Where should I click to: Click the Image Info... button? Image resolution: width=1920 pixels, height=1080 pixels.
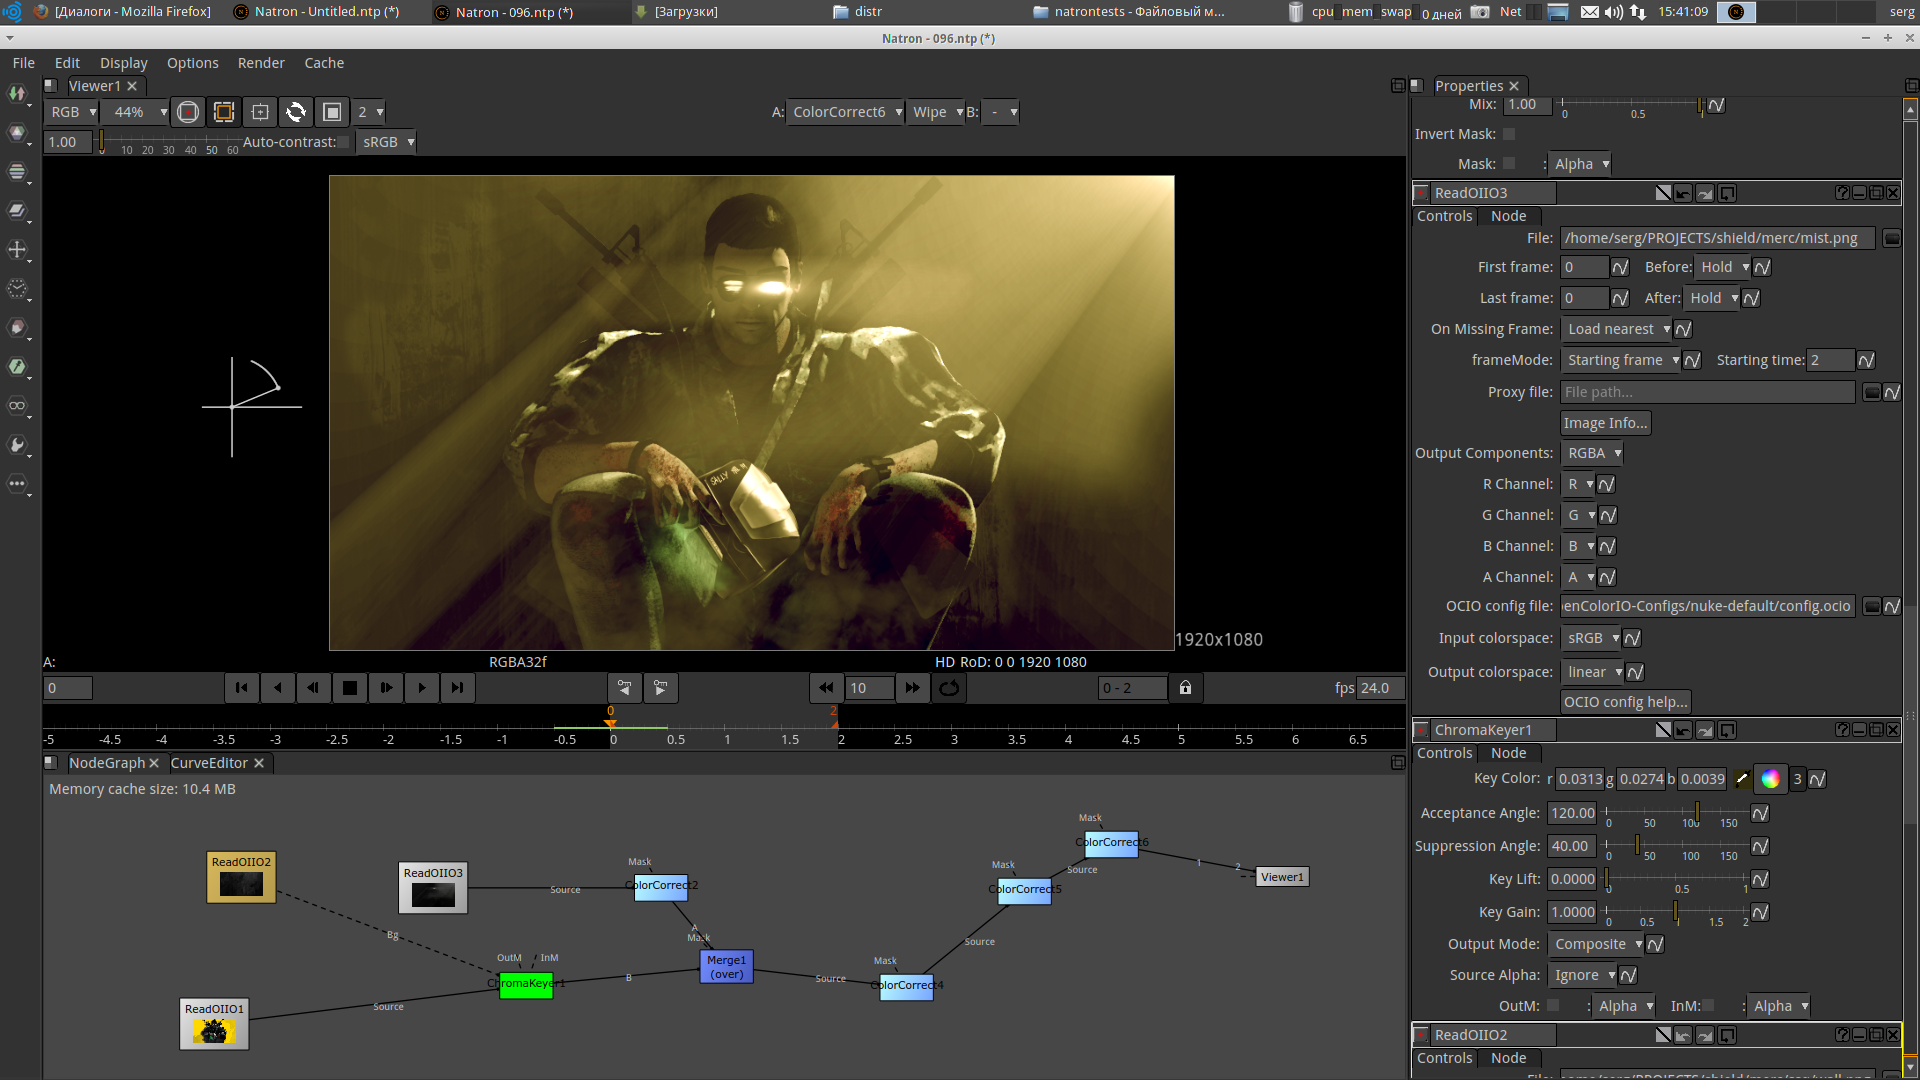tap(1605, 423)
